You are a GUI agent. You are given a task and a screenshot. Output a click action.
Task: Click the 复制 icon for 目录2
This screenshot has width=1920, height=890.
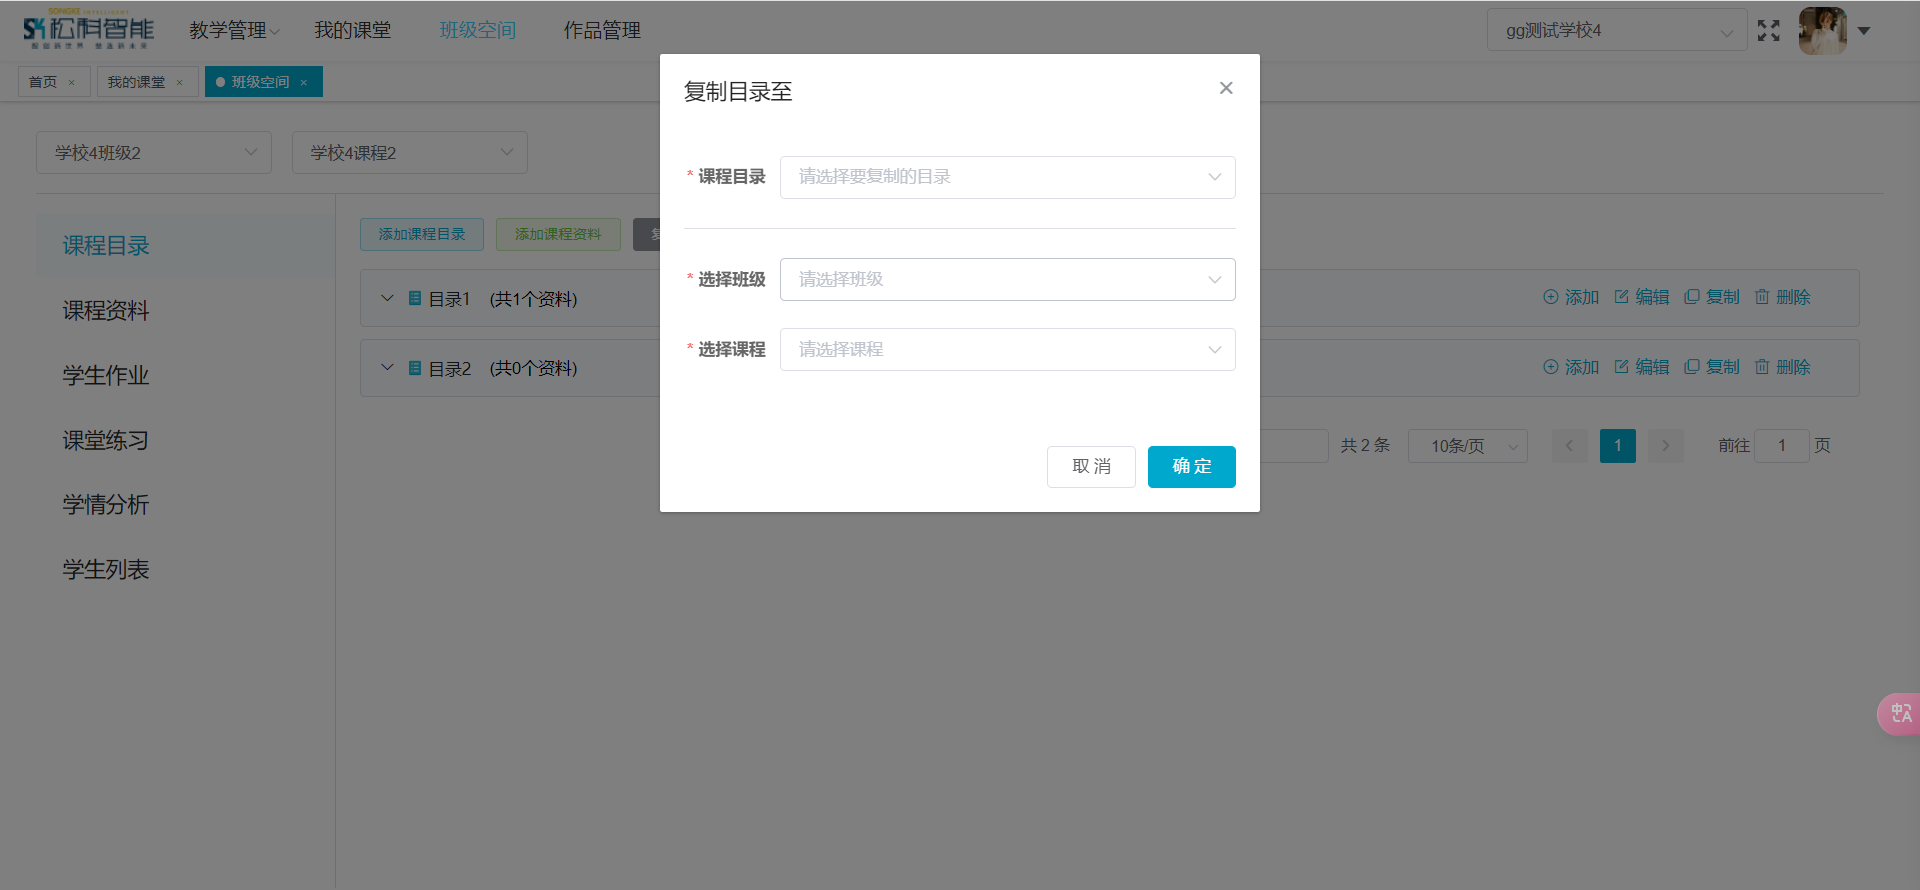point(1692,367)
